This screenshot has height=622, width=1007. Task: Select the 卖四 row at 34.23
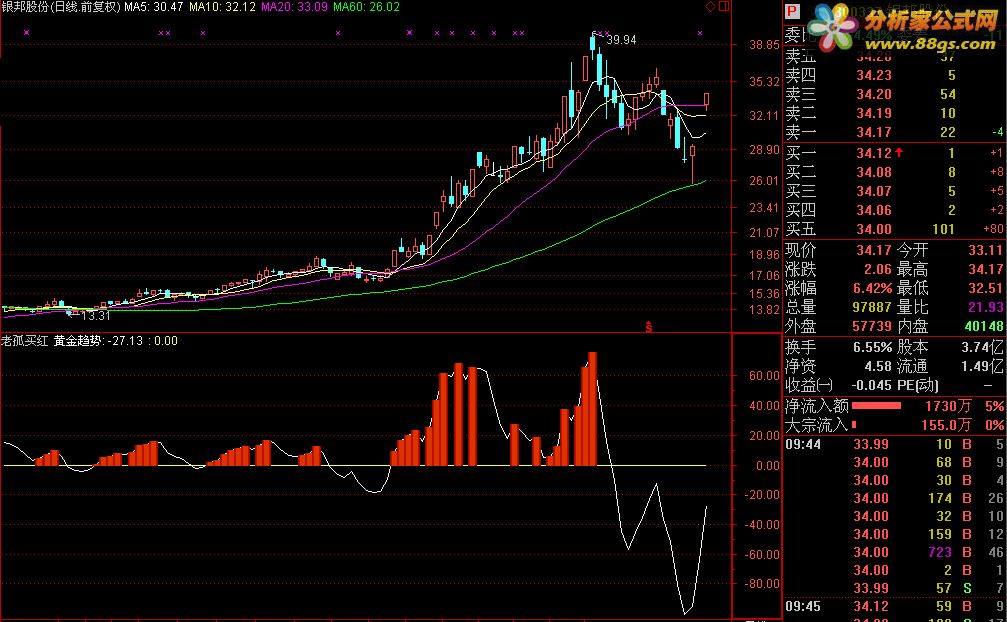pyautogui.click(x=893, y=75)
